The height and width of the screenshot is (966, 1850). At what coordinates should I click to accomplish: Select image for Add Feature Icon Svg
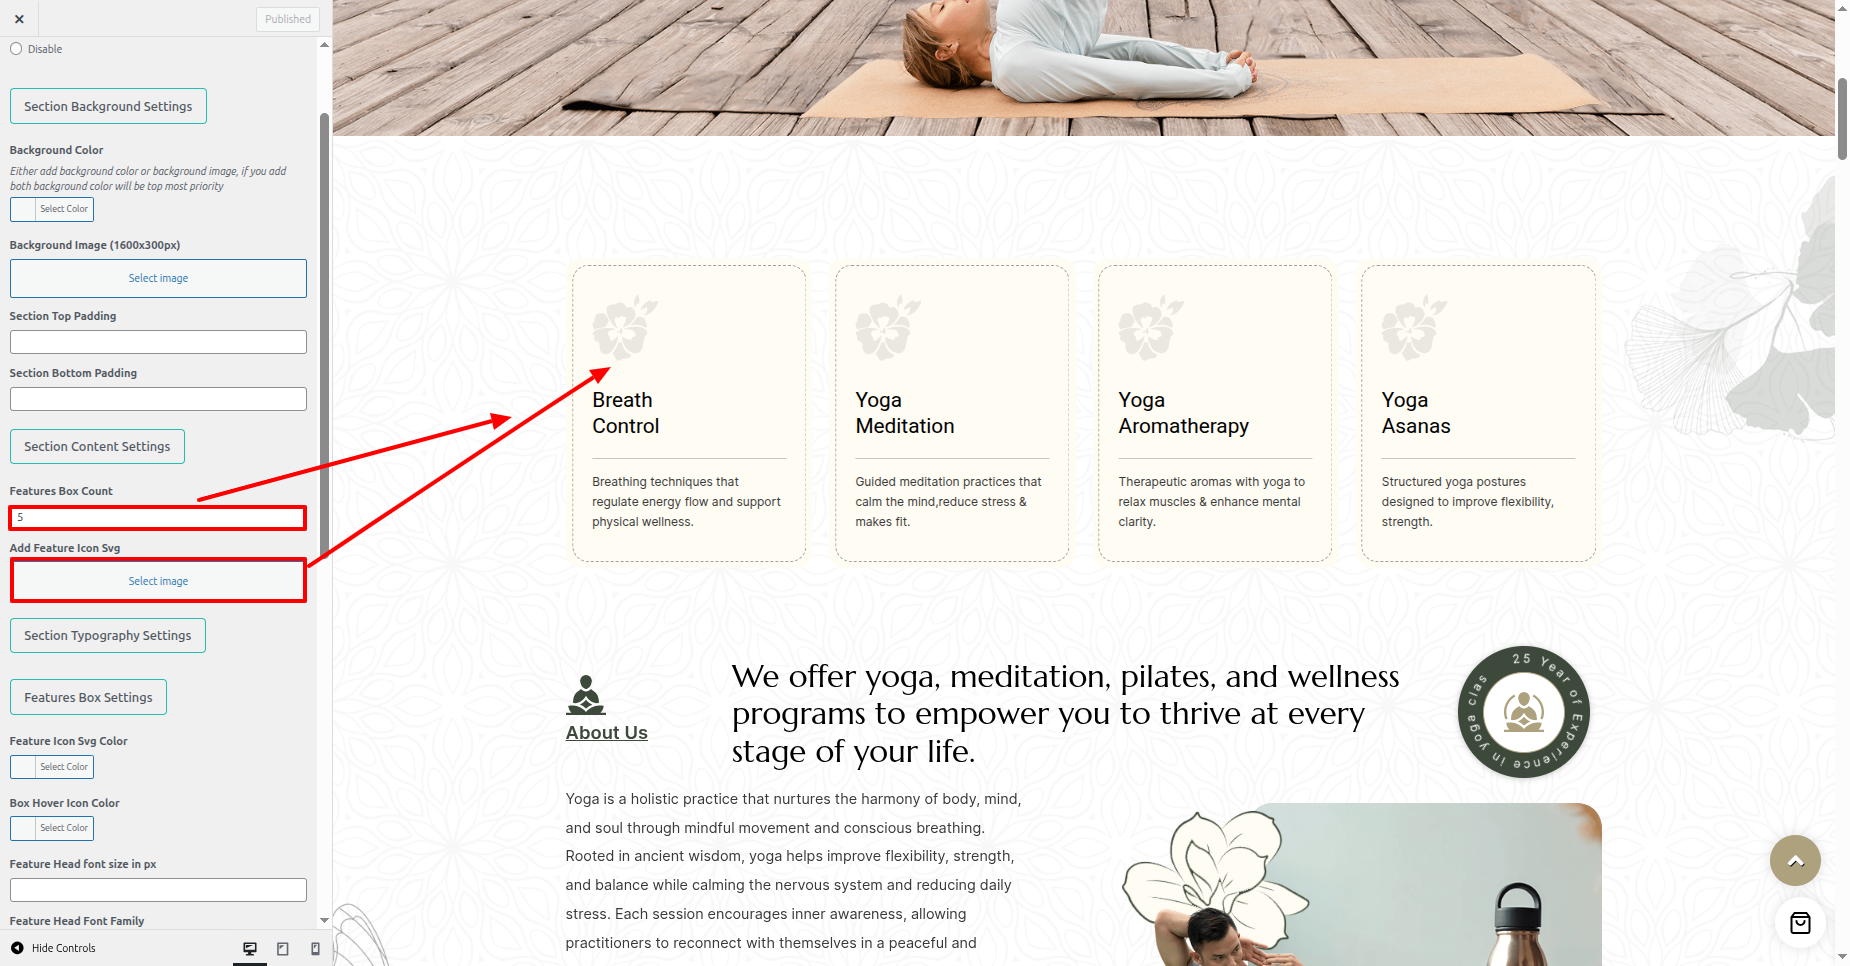tap(158, 581)
